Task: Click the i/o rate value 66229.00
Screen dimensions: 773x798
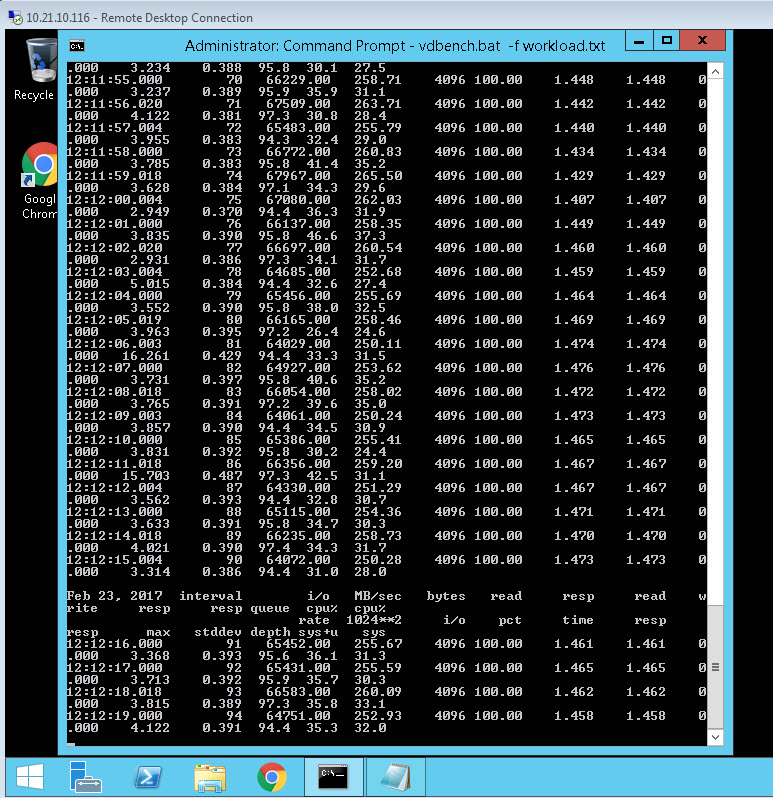Action: click(298, 80)
